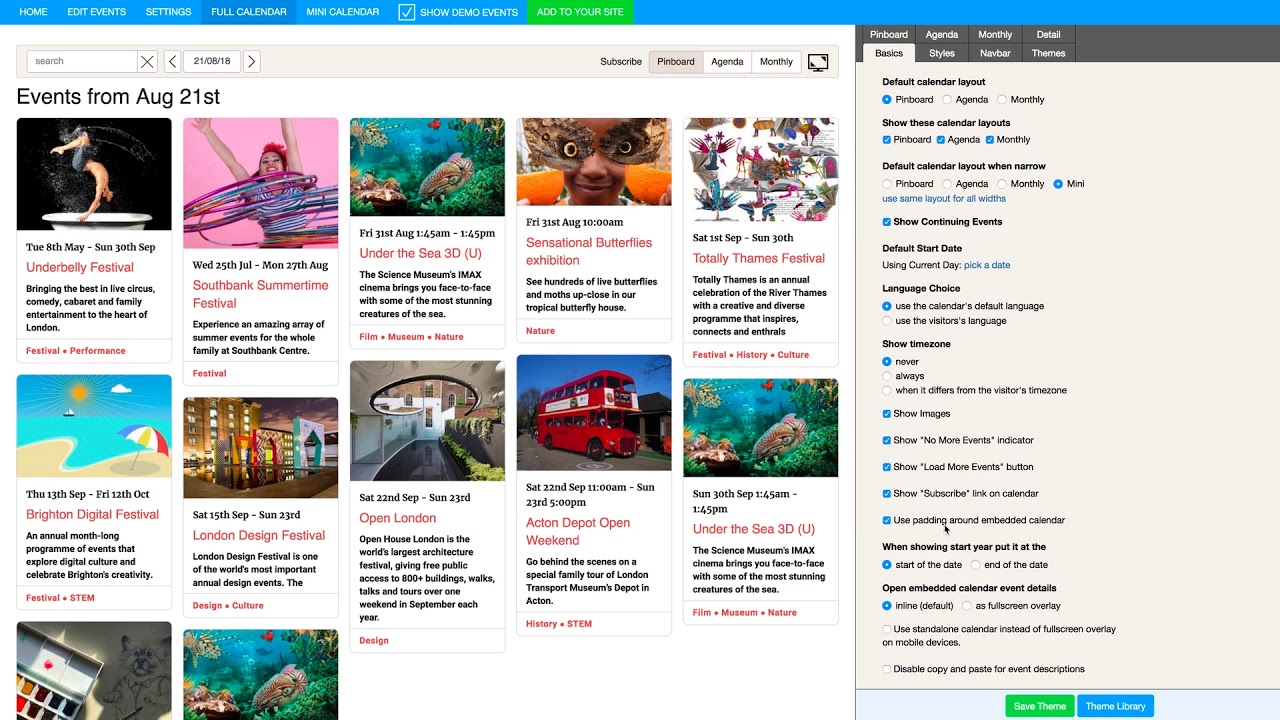Set Show timezone to never
Viewport: 1280px width, 720px height.
887,361
